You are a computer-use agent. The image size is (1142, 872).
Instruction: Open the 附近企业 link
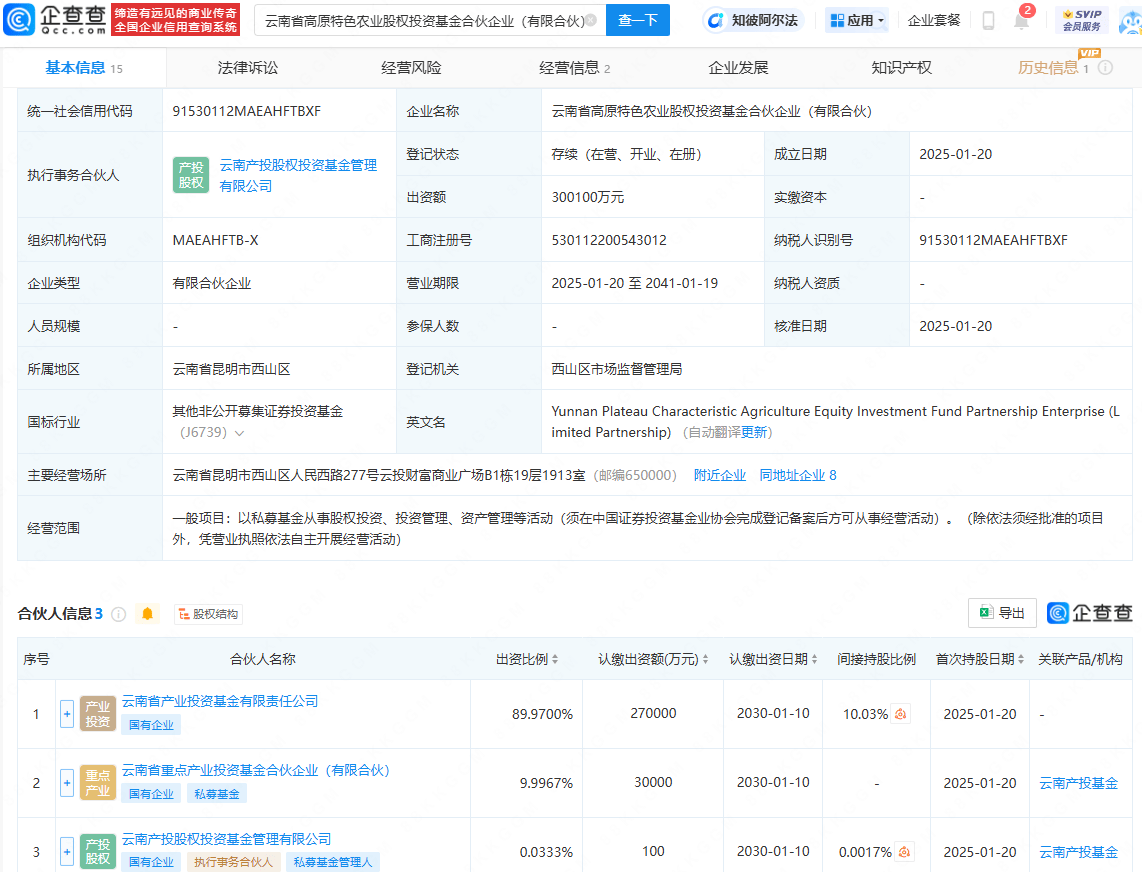720,475
